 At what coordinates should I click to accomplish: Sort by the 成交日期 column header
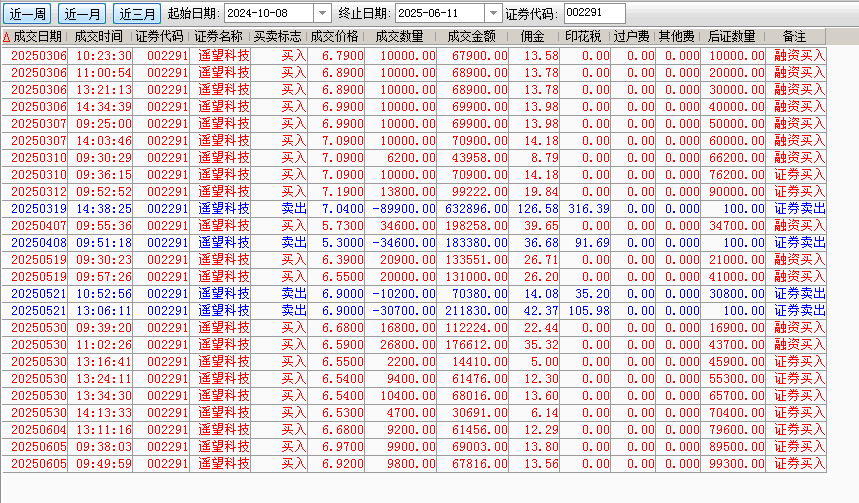tap(37, 37)
